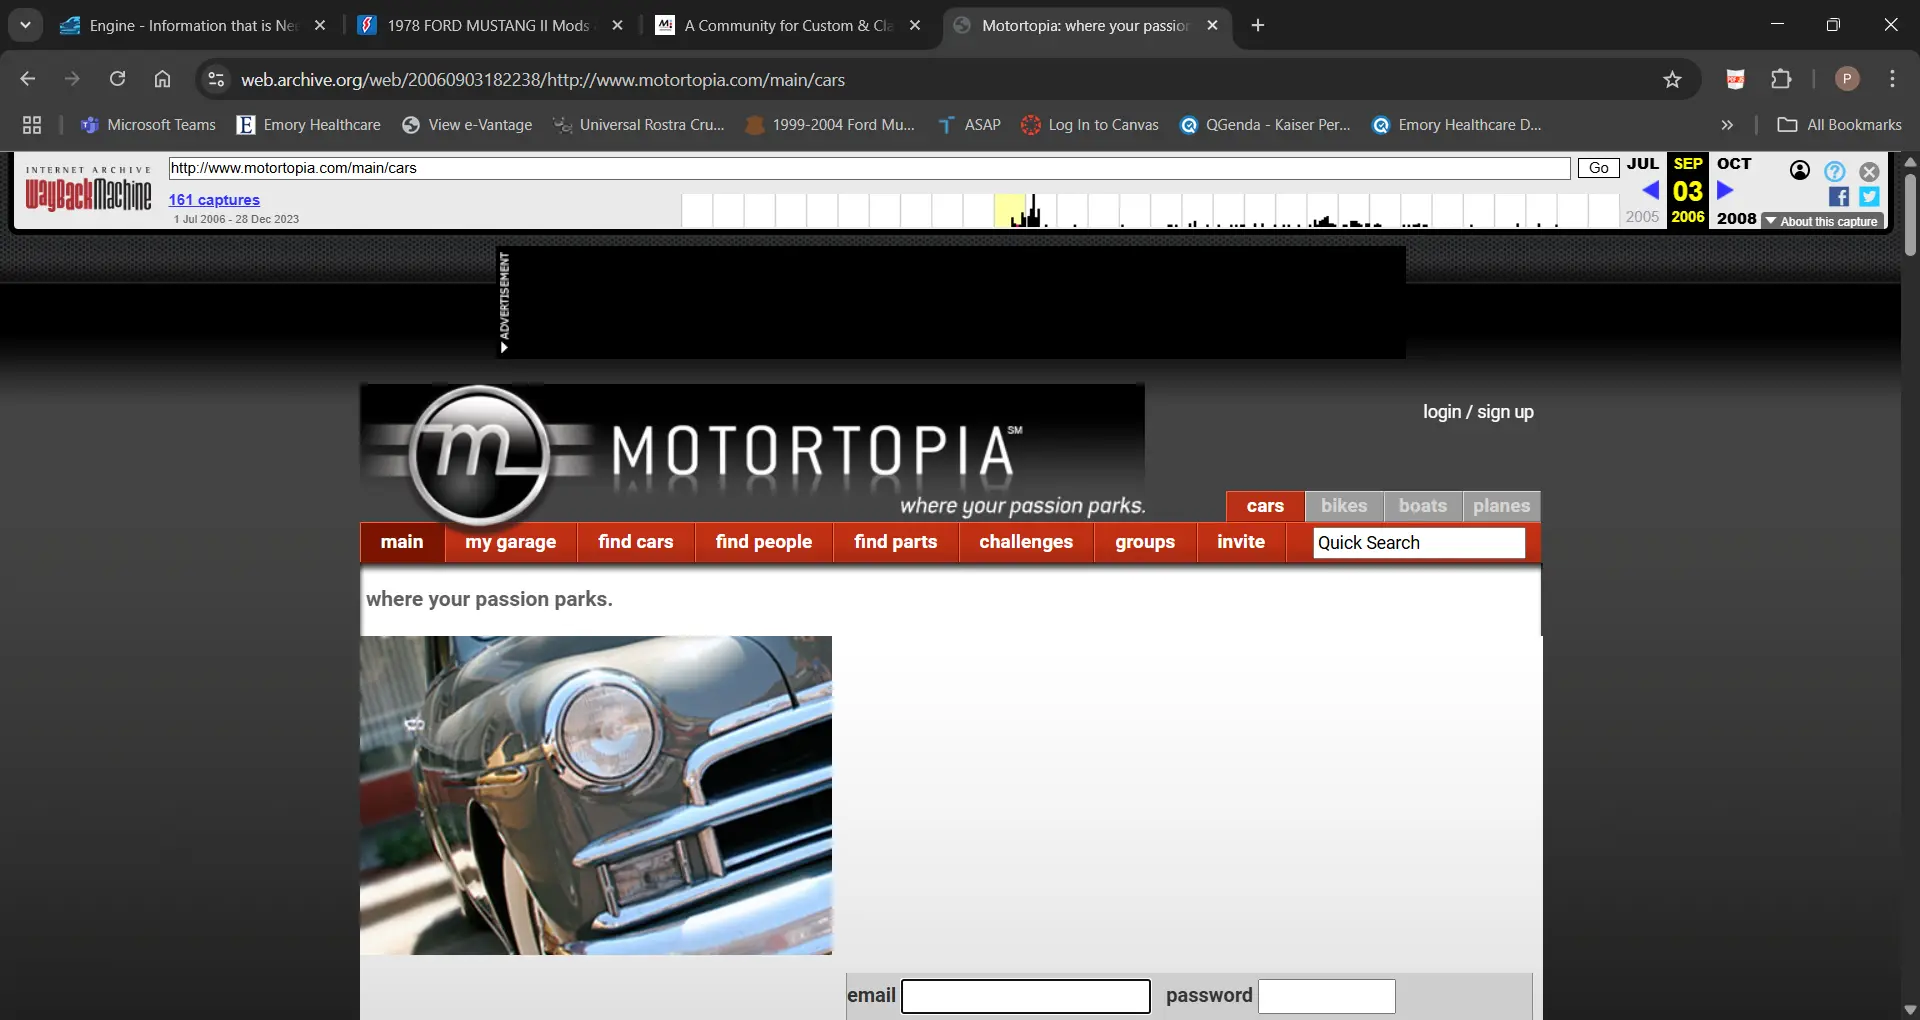Select the JUL capture month
Screen dimensions: 1920x1020
click(1642, 164)
